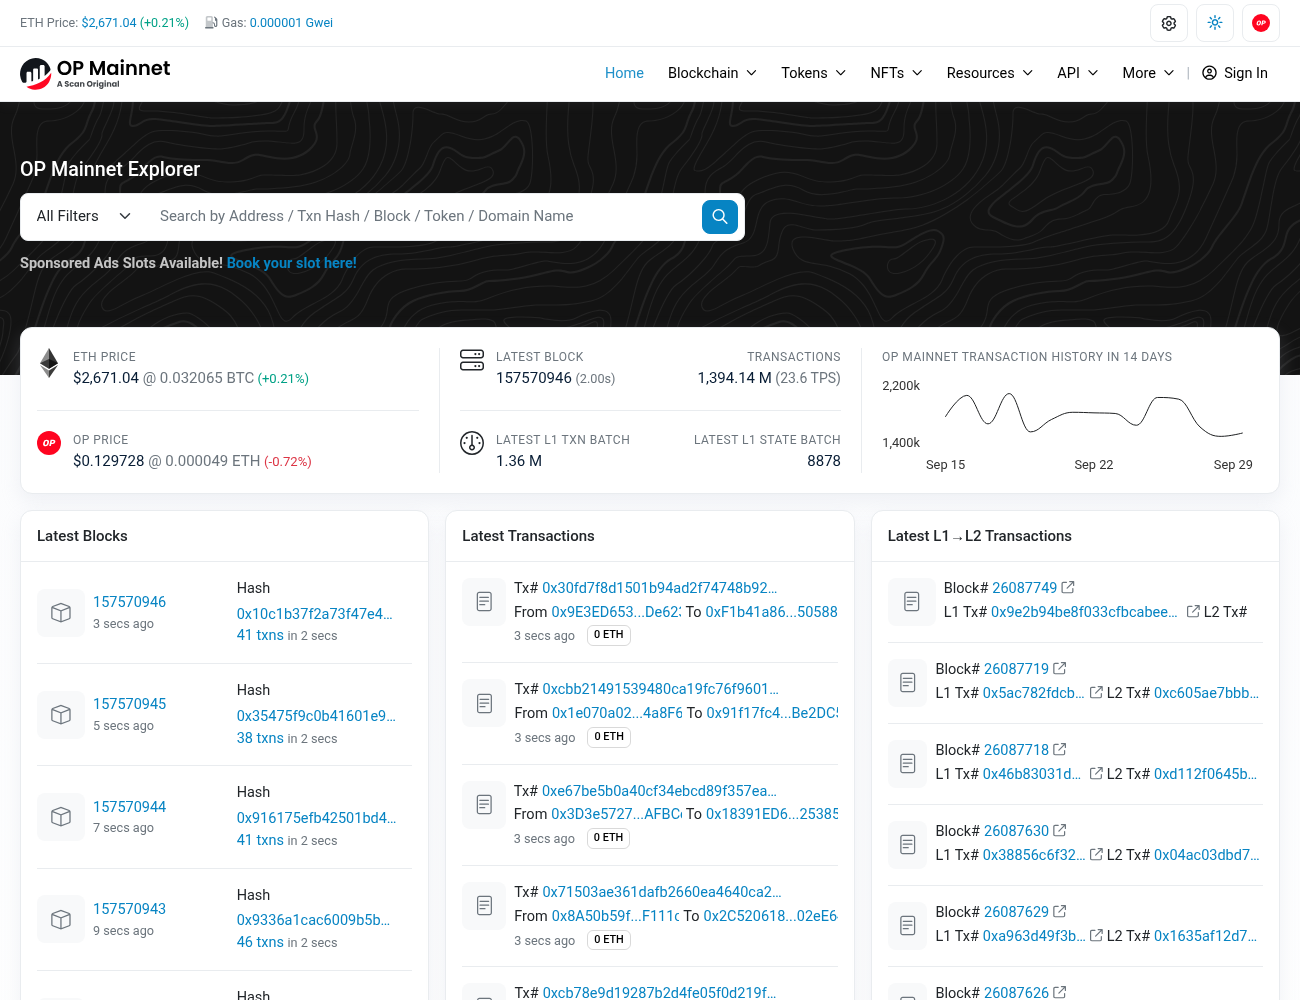Click document icon for L1 block 26087718
Viewport: 1300px width, 1000px height.
908,764
